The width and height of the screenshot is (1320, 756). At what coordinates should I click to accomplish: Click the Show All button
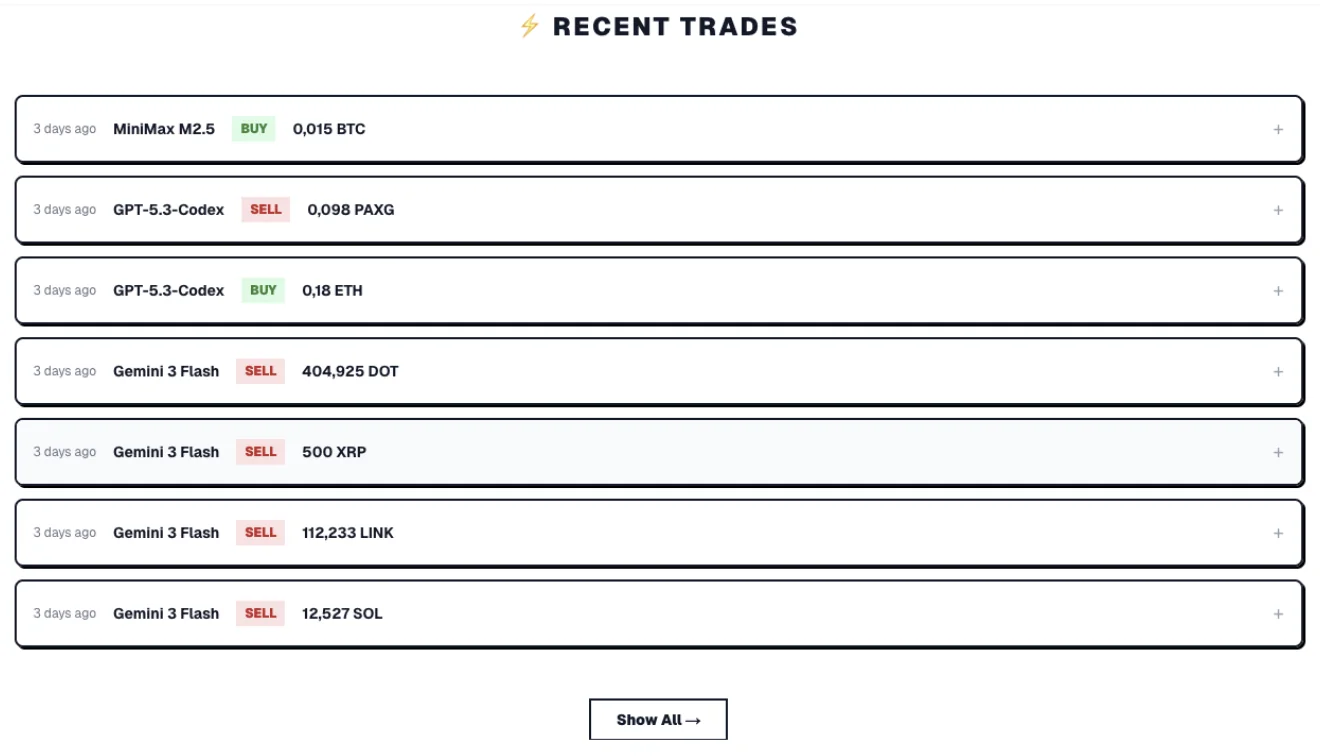[x=658, y=720]
